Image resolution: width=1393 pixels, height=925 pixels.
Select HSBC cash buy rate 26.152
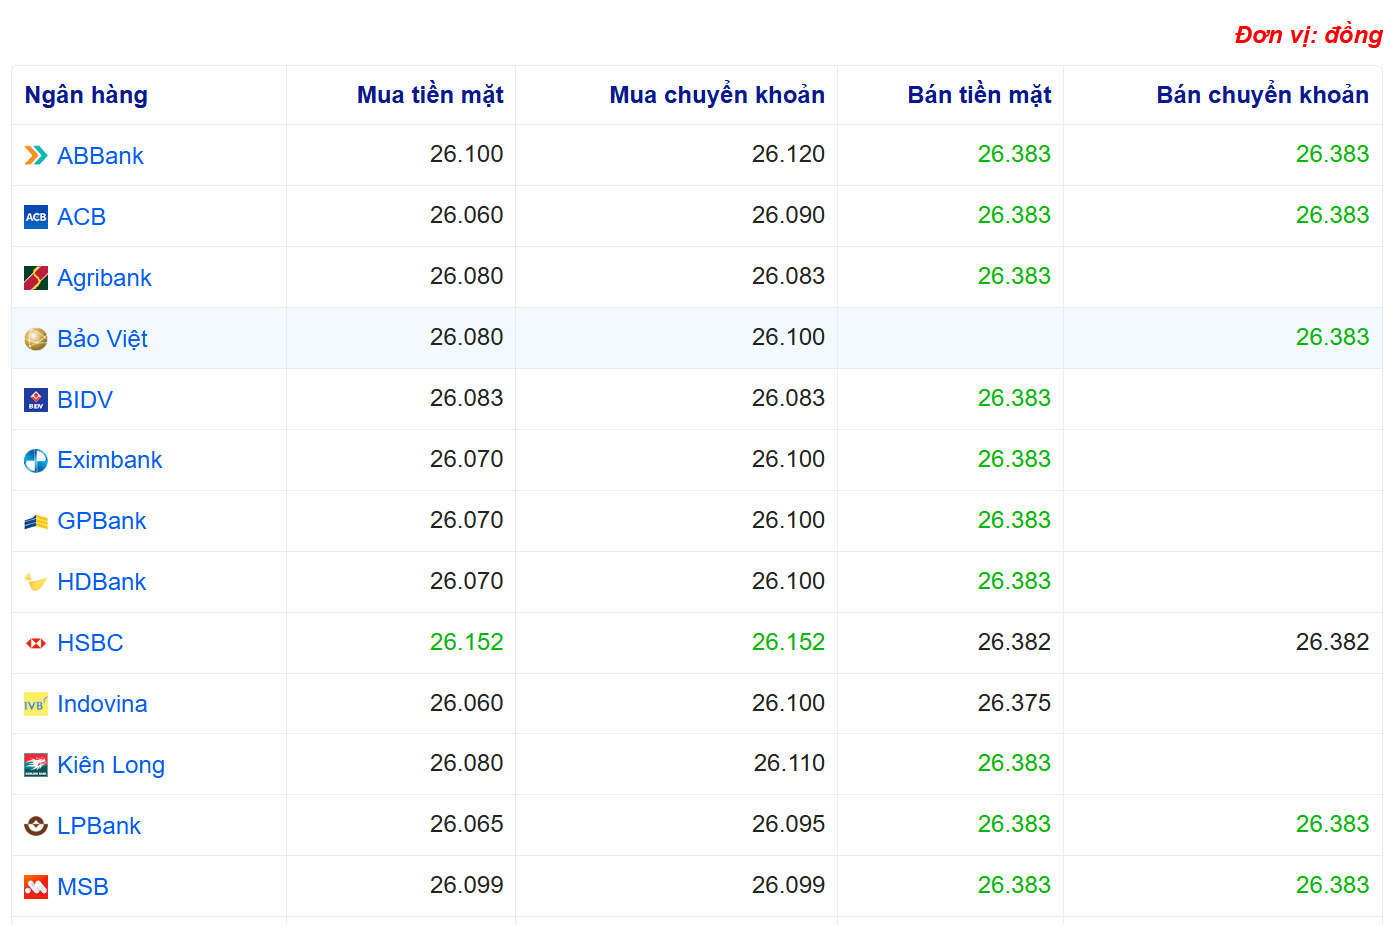point(466,642)
